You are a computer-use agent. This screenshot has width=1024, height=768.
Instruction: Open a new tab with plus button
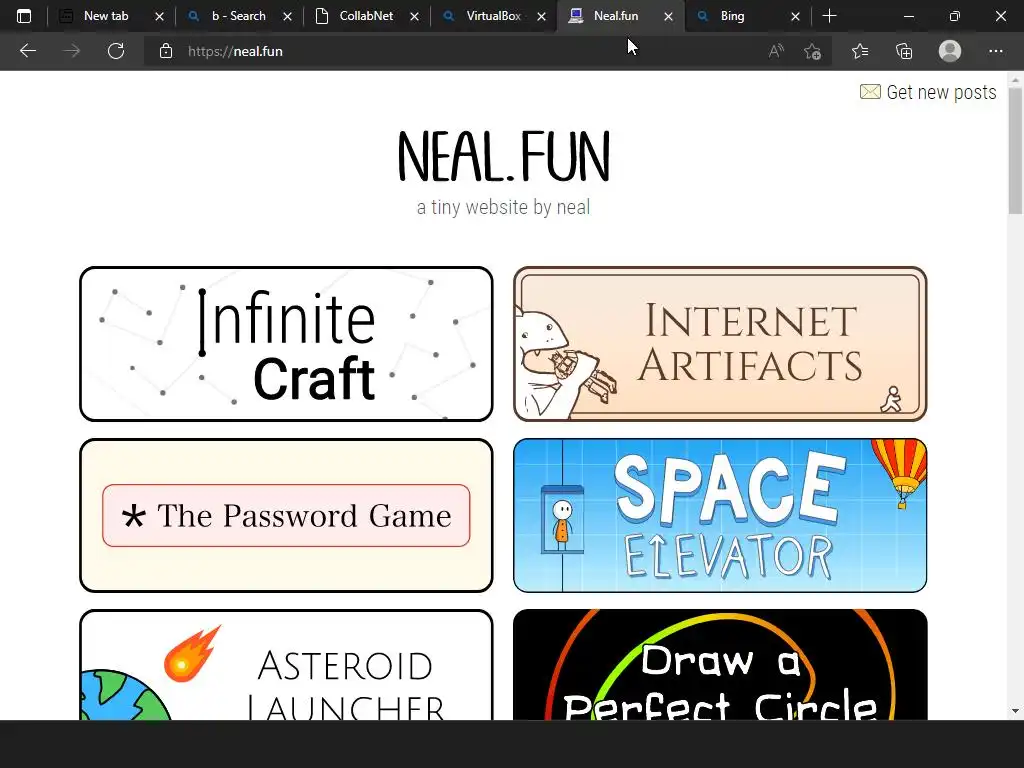click(829, 16)
